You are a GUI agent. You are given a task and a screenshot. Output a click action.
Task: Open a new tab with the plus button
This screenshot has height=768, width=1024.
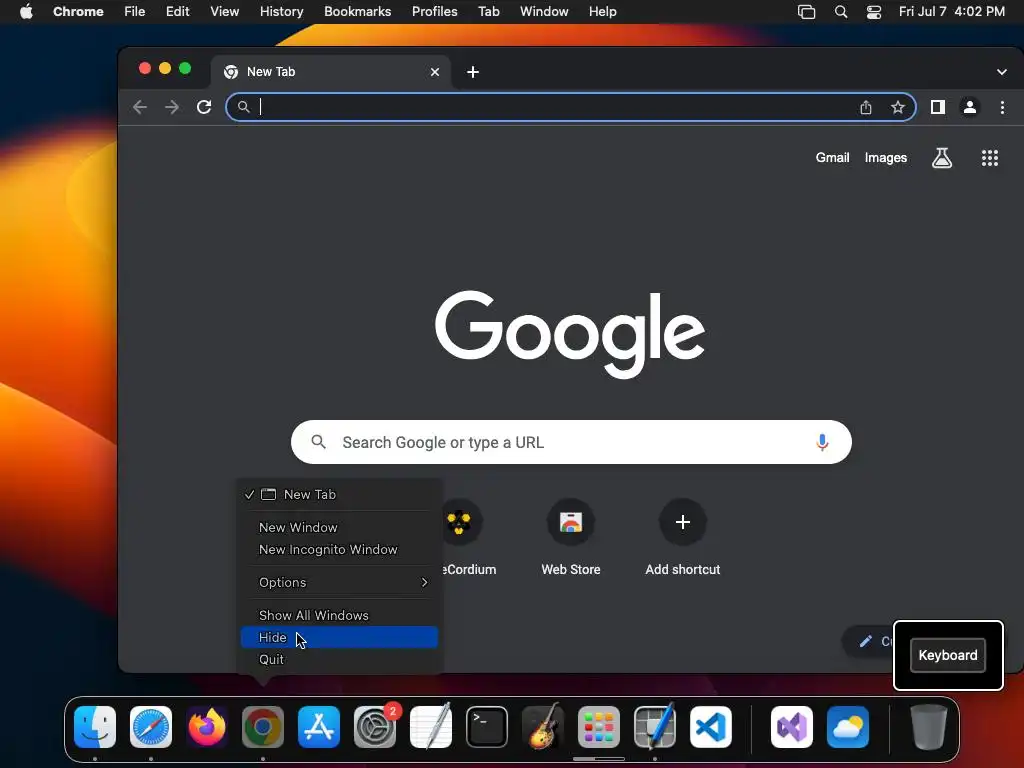(x=473, y=72)
